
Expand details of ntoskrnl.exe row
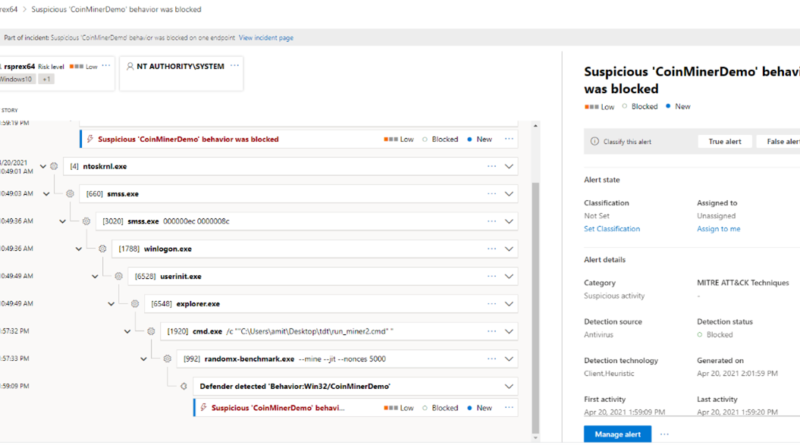(509, 166)
